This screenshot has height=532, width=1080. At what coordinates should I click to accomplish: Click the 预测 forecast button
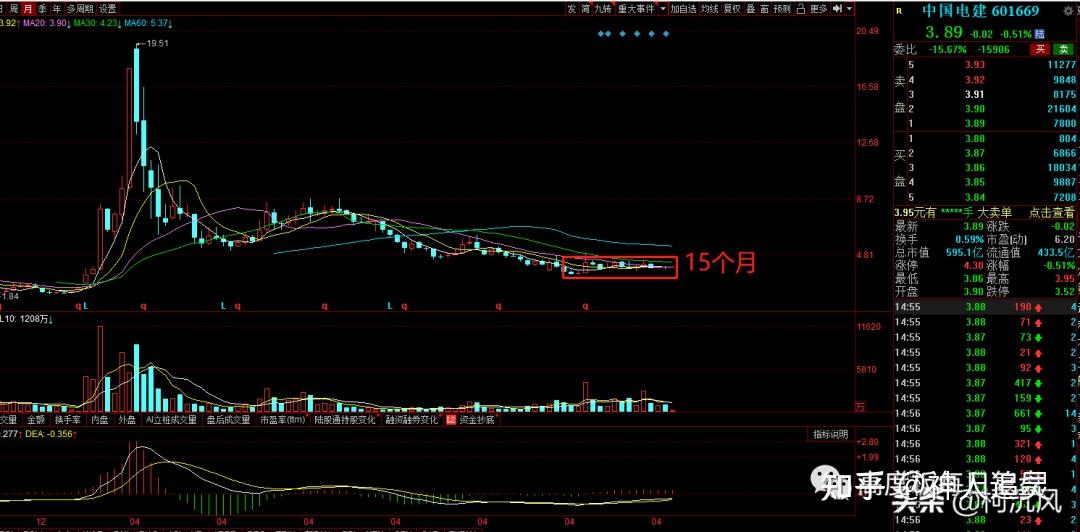tap(782, 9)
